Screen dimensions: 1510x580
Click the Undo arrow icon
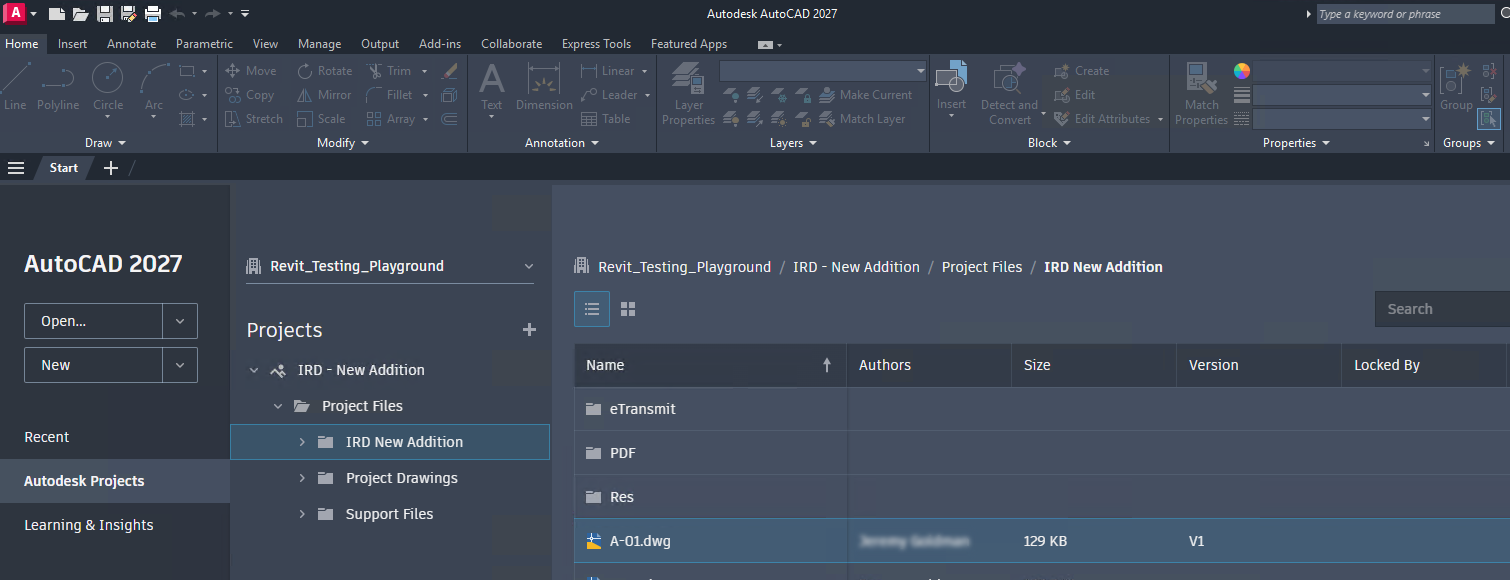pyautogui.click(x=178, y=14)
